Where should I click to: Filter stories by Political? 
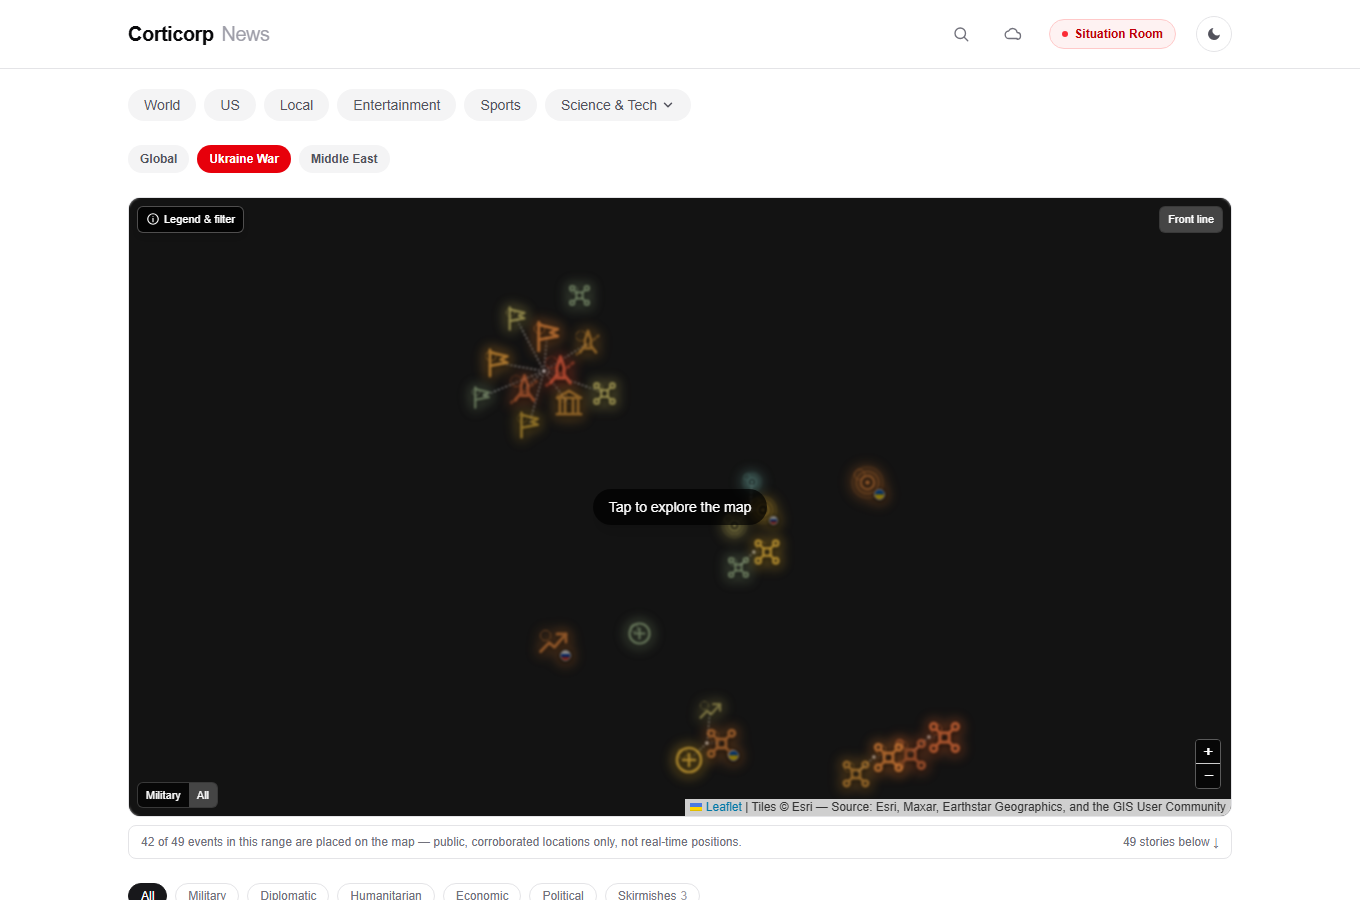563,895
